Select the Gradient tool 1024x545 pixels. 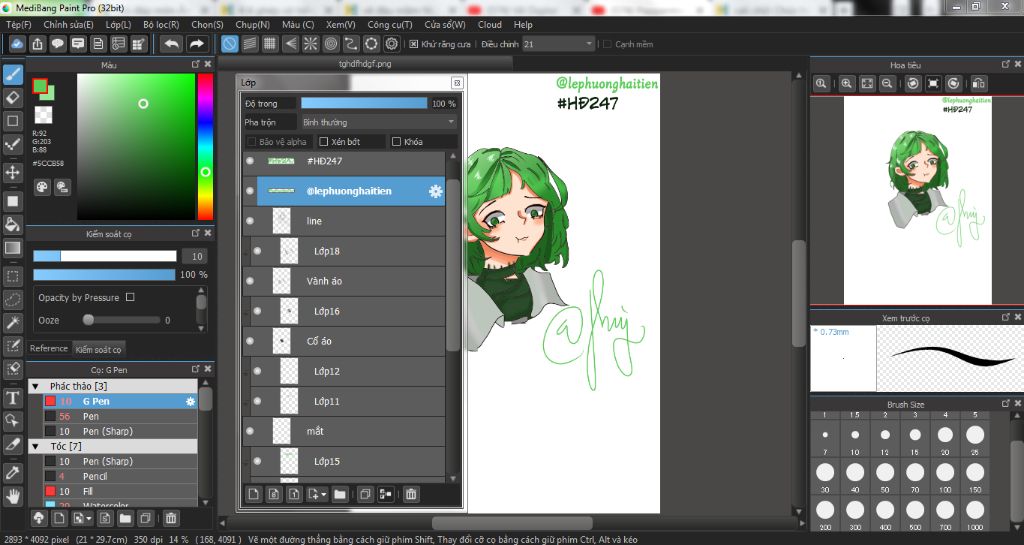tap(12, 248)
